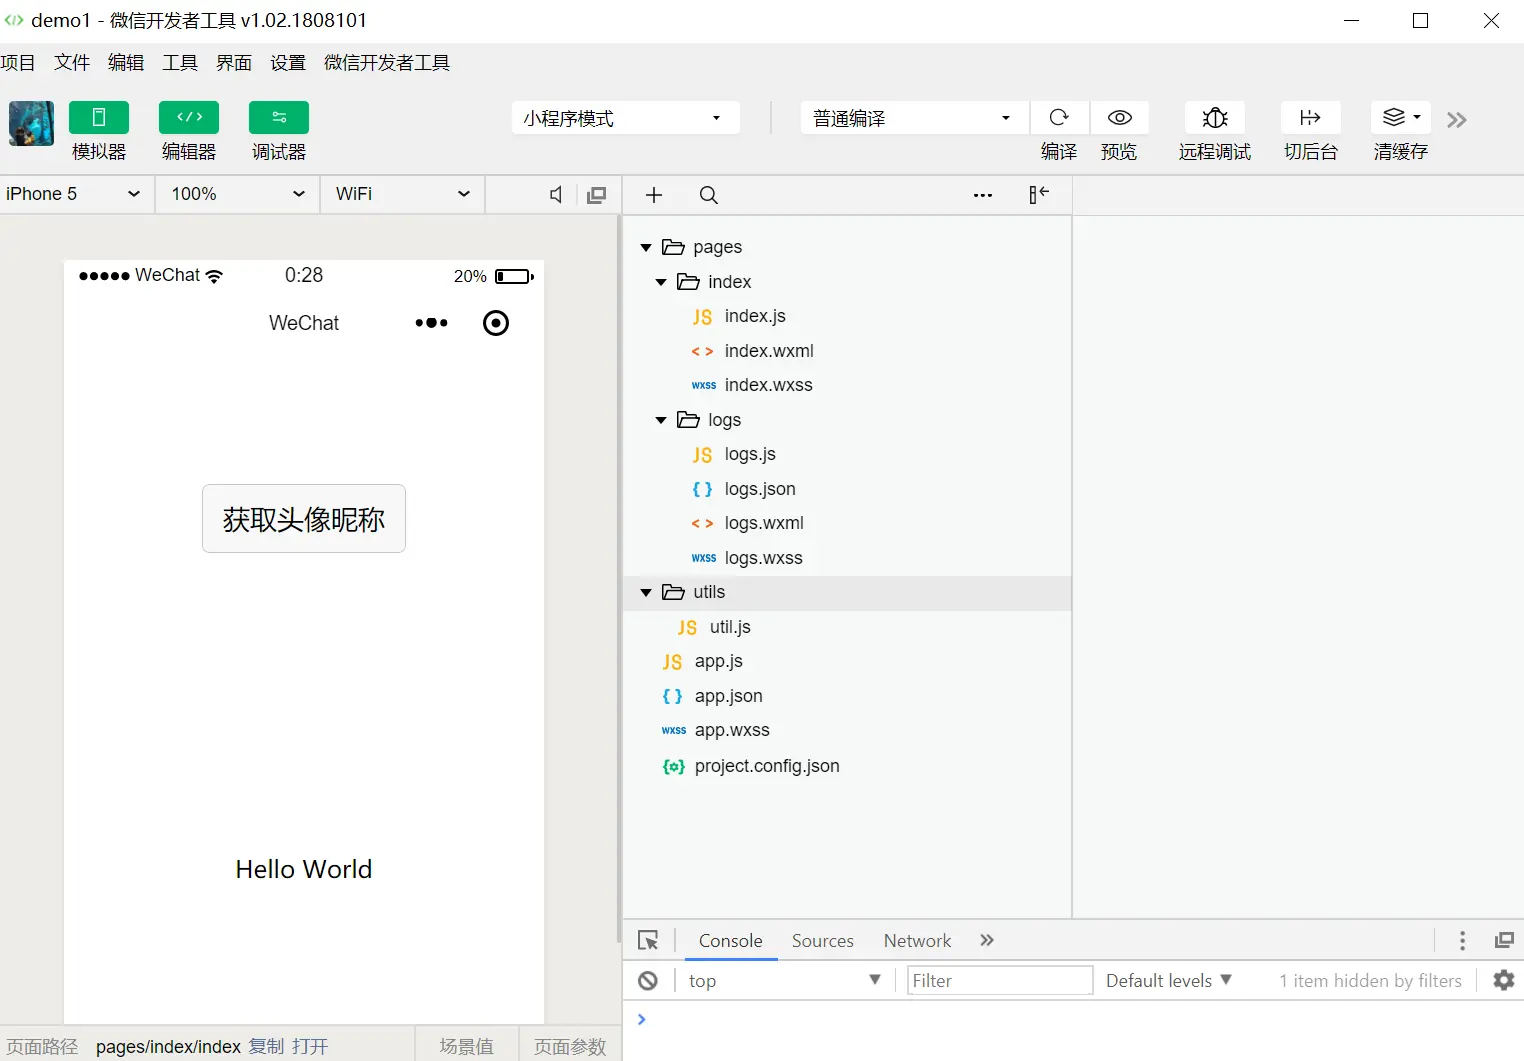
Task: Click the switch to background (切后台) icon
Action: 1311,118
